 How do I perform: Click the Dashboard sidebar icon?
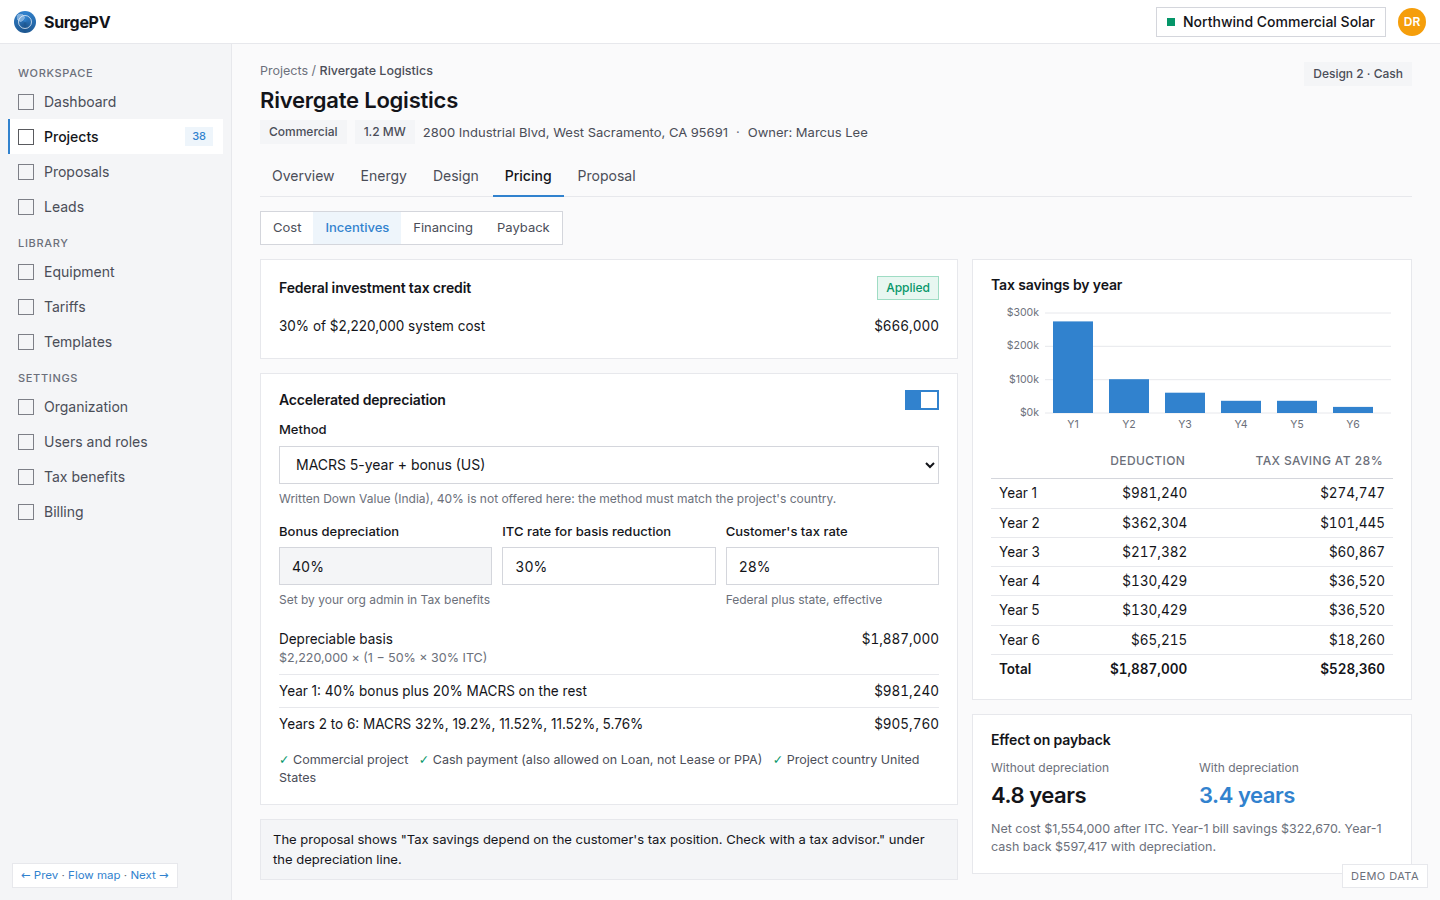[26, 102]
